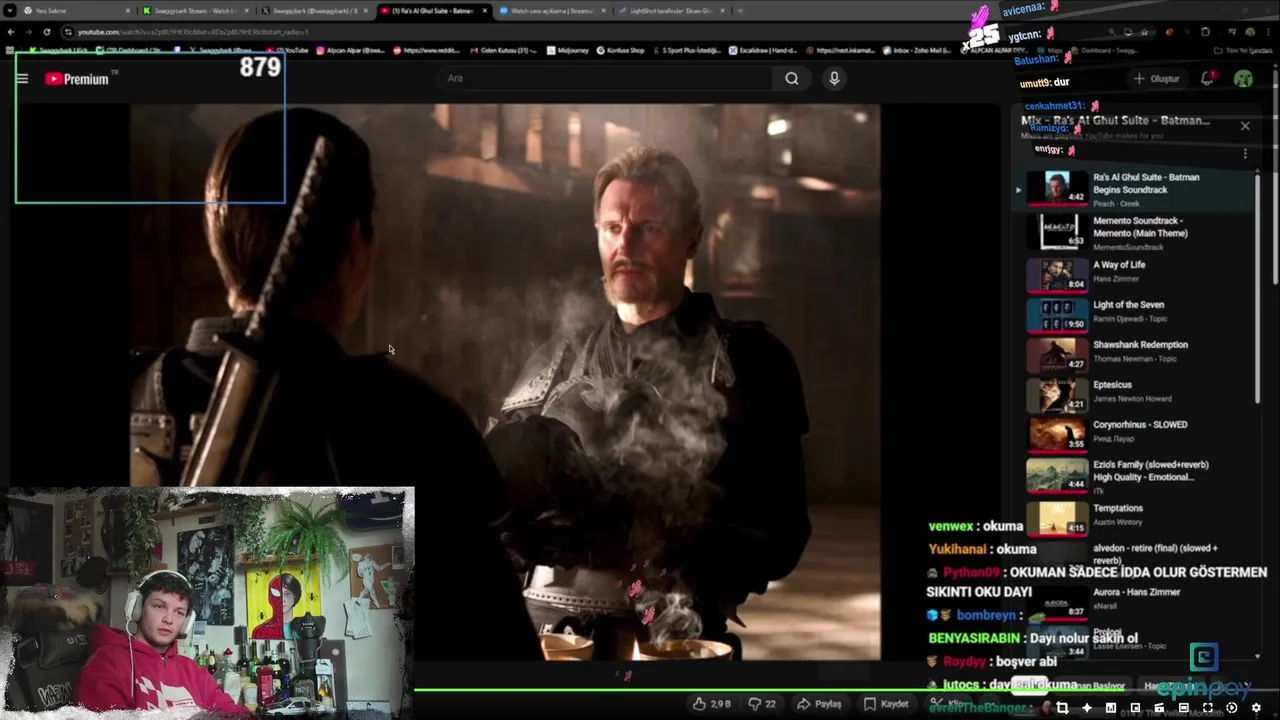Play Memento Soundtrack playlist item
This screenshot has width=1280, height=720.
[1134, 233]
